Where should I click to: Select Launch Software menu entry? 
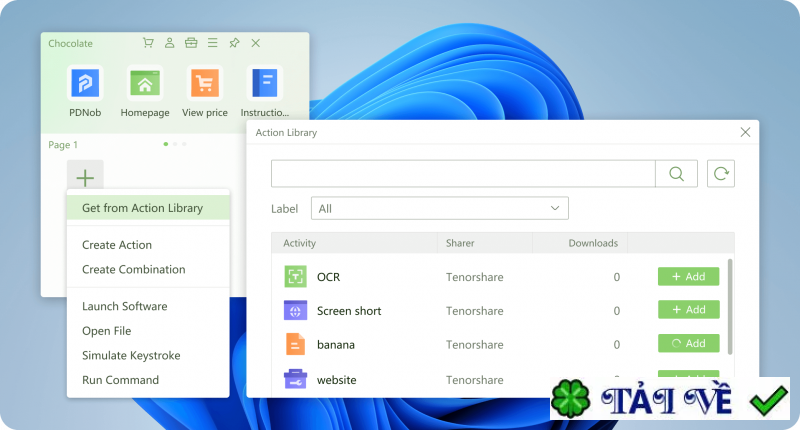(124, 306)
